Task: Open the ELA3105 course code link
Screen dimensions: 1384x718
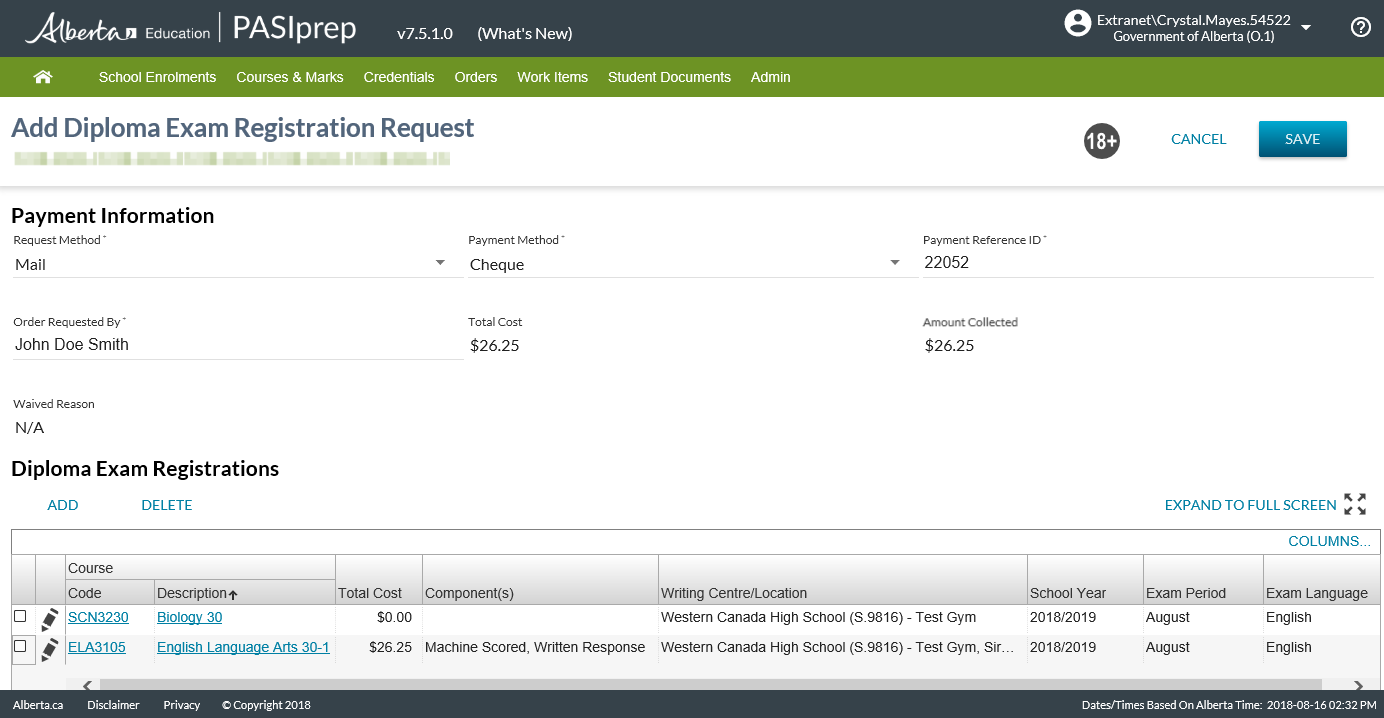Action: [97, 647]
